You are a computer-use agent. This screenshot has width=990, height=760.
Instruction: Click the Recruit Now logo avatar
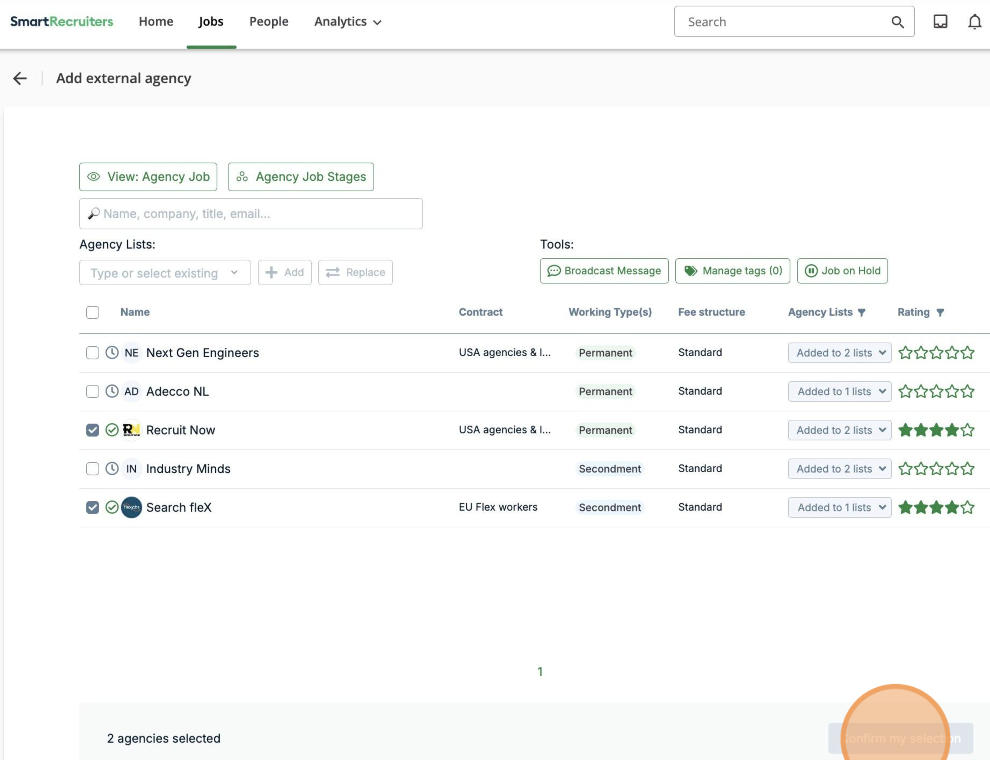tap(131, 430)
